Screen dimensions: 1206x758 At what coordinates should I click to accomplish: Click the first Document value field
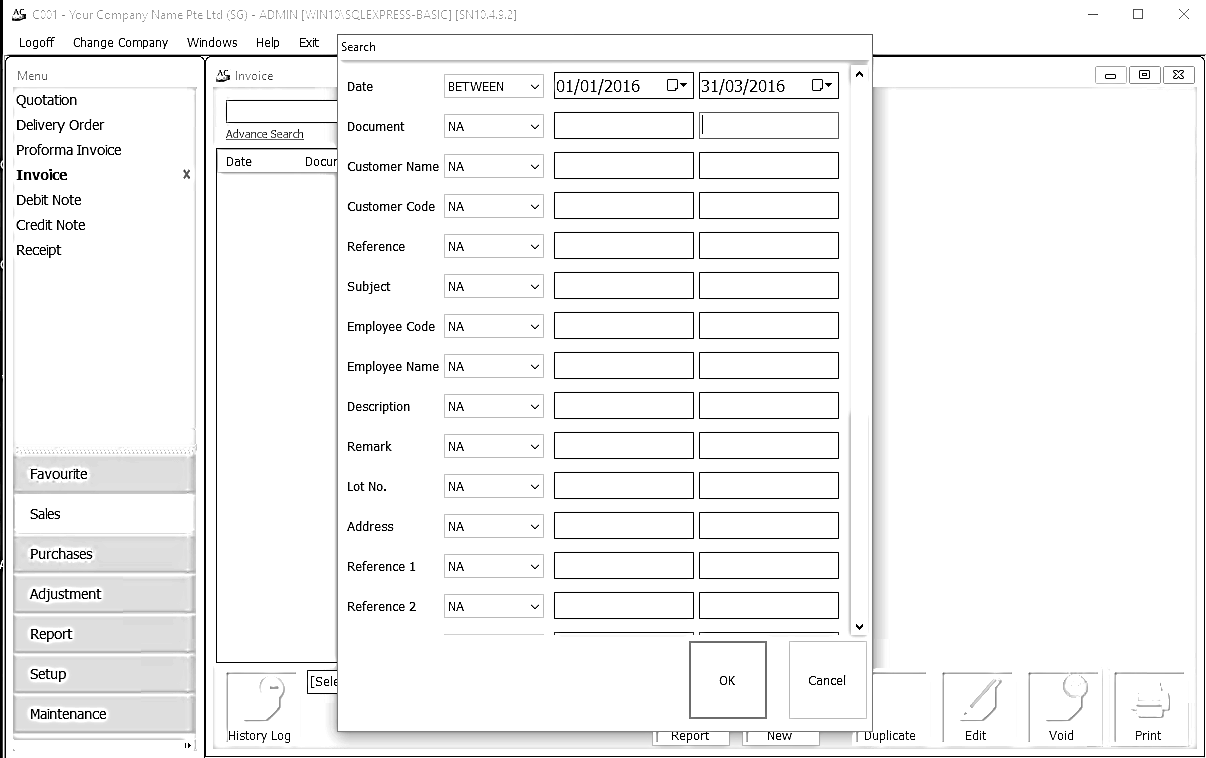(x=624, y=126)
